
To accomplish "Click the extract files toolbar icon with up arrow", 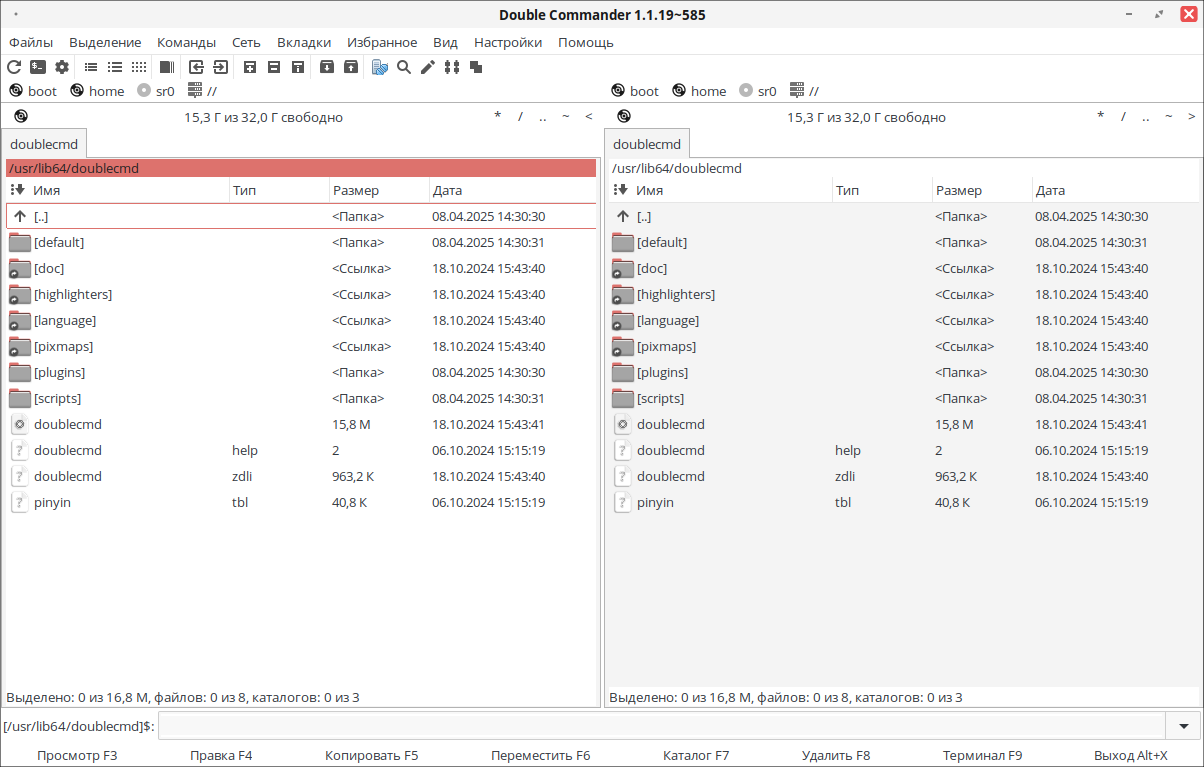I will 351,67.
